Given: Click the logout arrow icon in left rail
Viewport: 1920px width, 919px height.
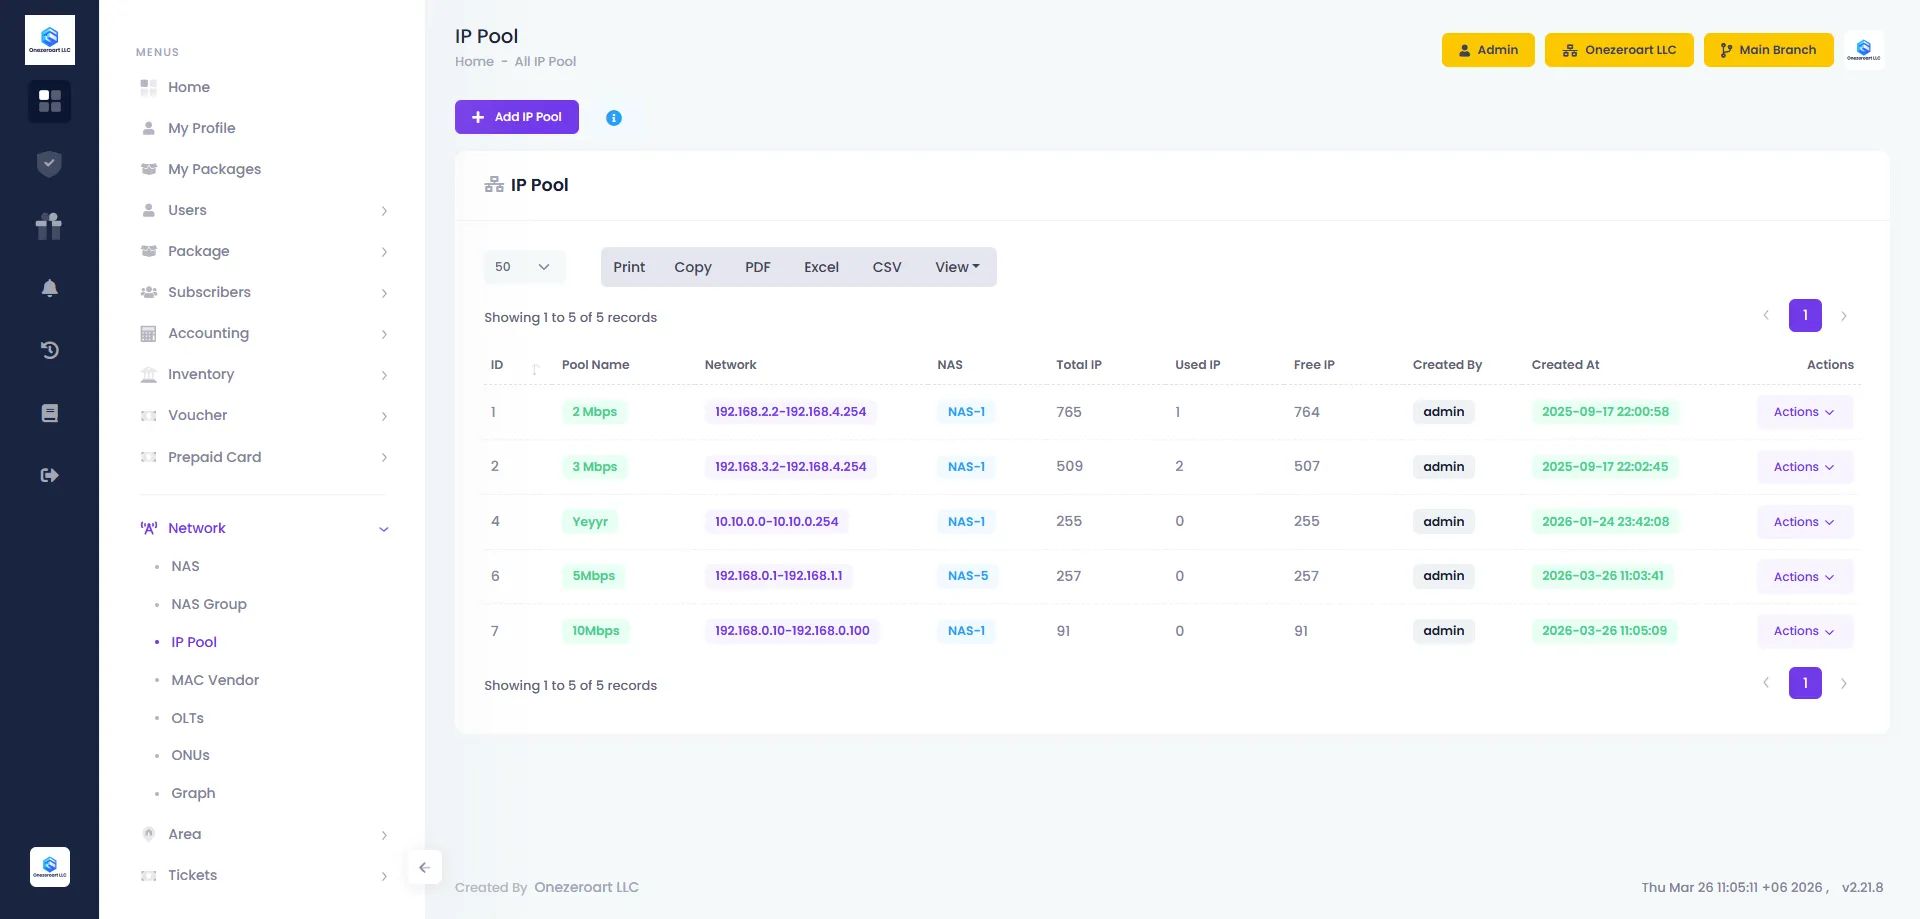Looking at the screenshot, I should [49, 475].
